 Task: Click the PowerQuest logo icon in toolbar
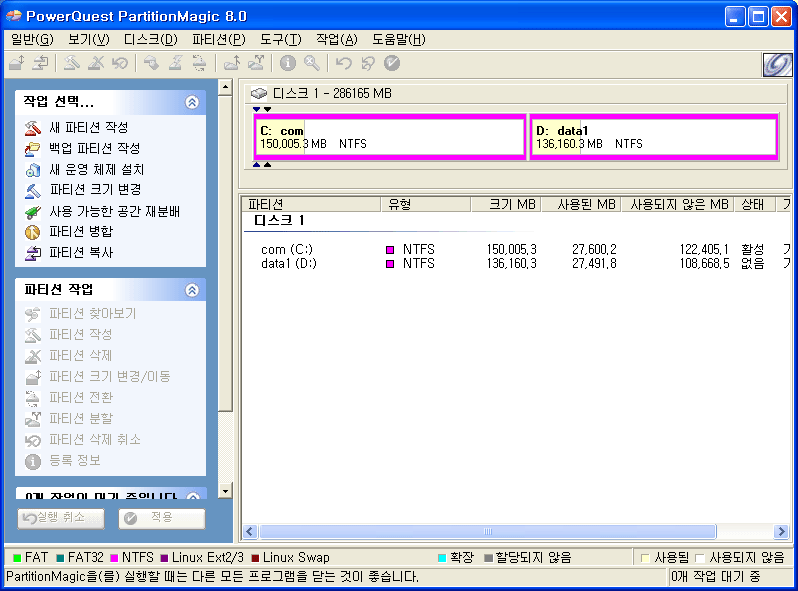coord(778,65)
